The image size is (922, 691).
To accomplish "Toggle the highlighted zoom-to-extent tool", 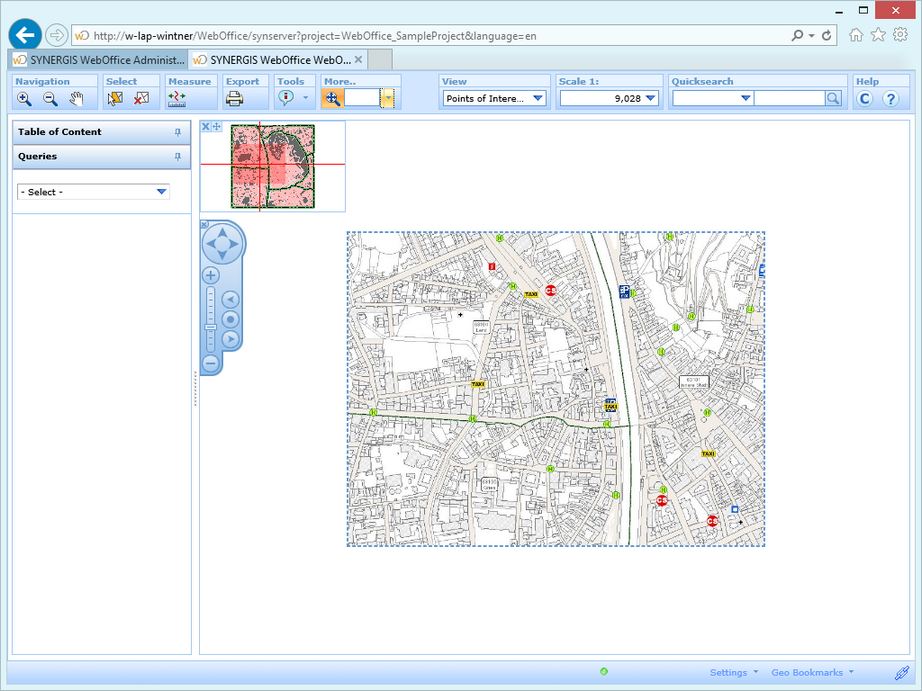I will coord(333,97).
